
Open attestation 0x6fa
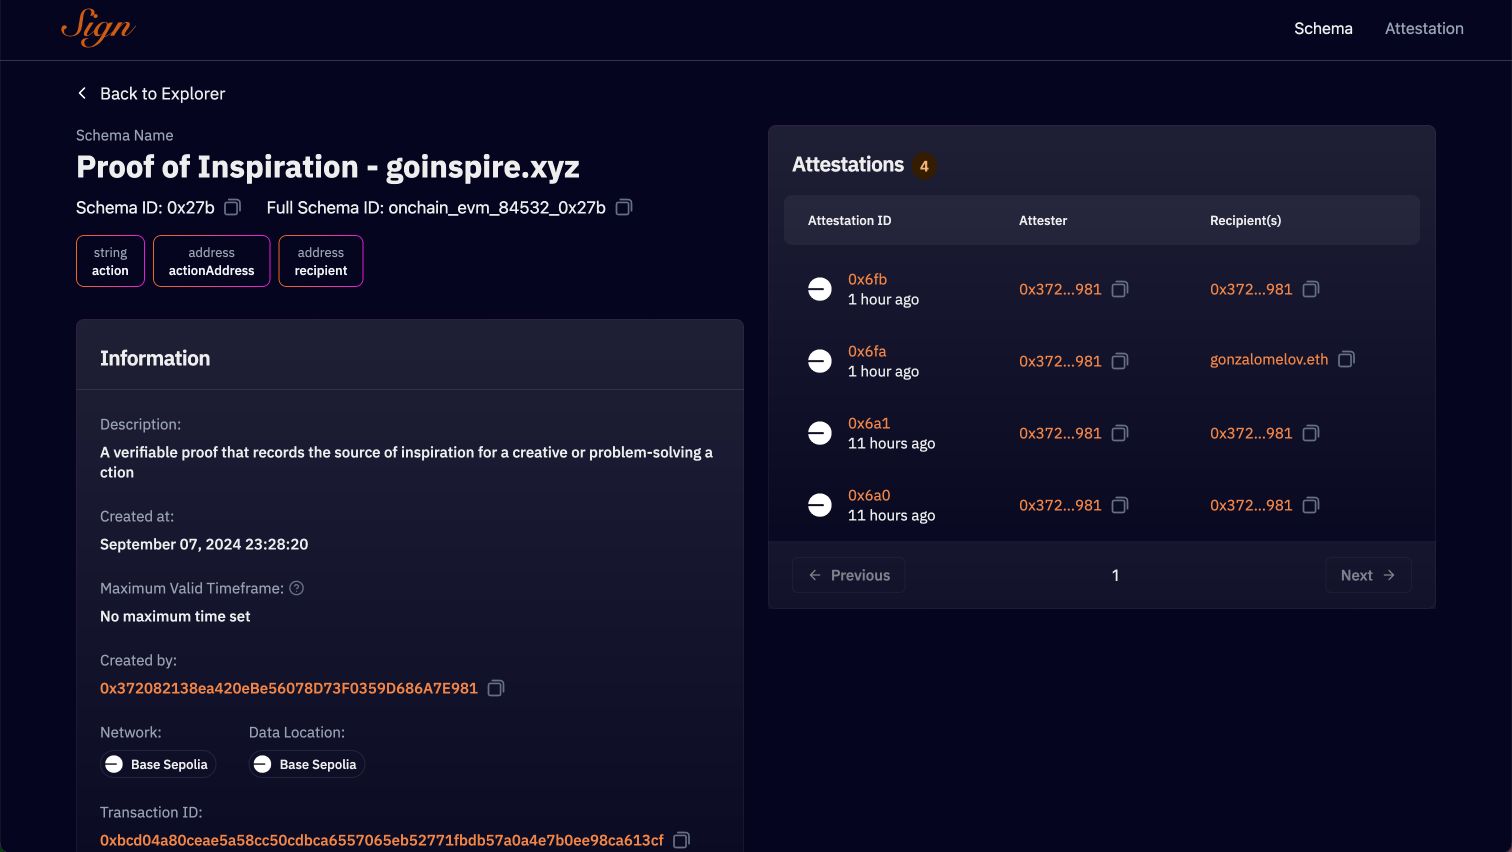(x=867, y=351)
